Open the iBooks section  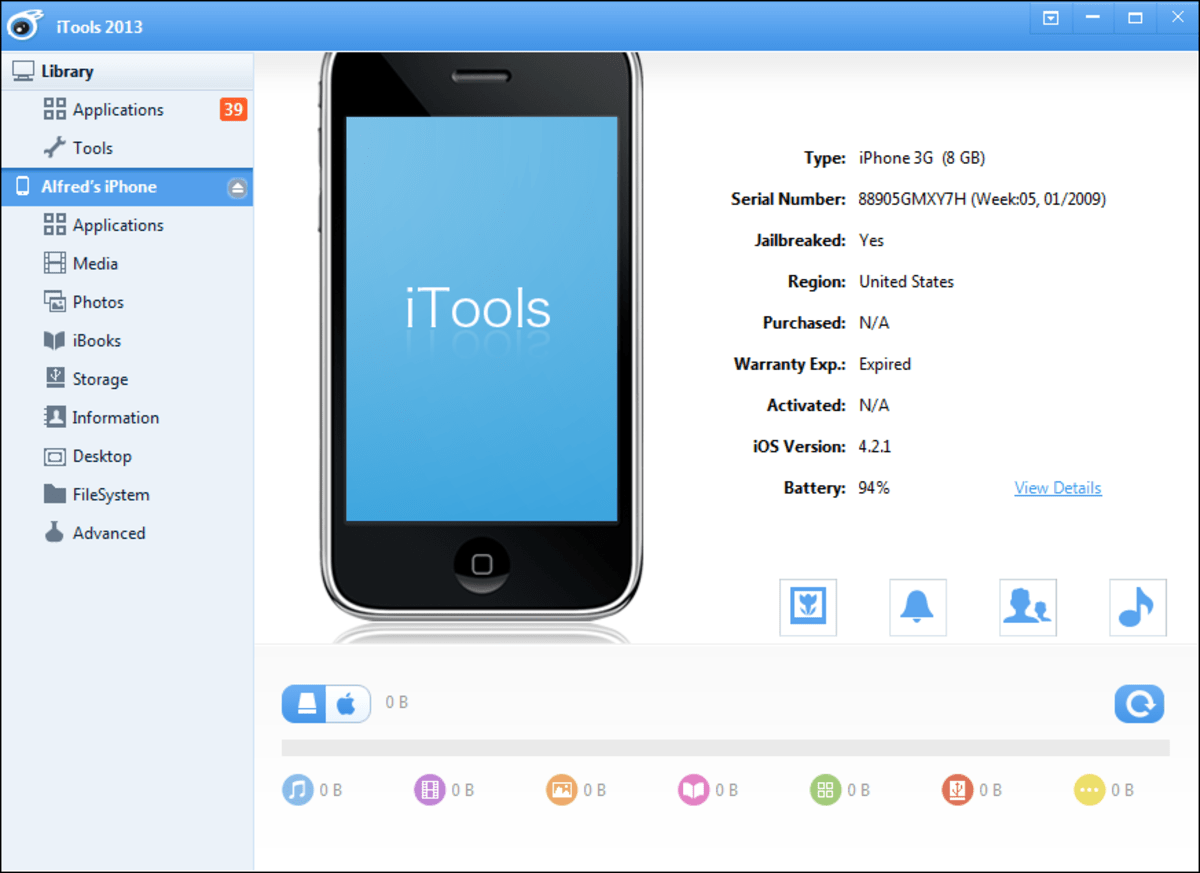127,341
